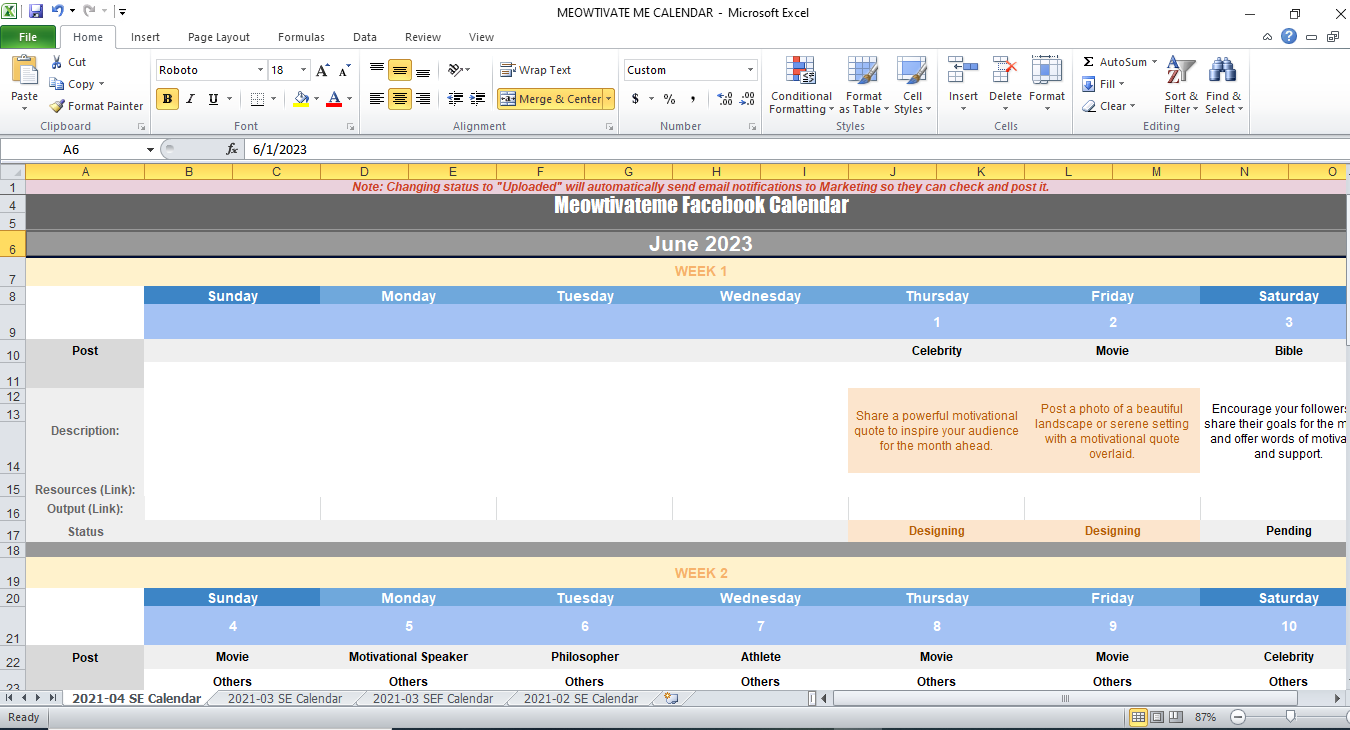
Task: Click the Copy icon
Action: (x=57, y=84)
